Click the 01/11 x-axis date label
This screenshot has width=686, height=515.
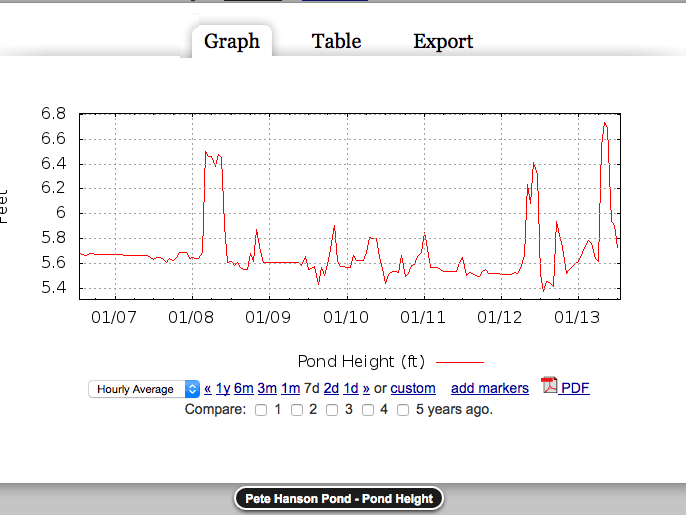[423, 318]
